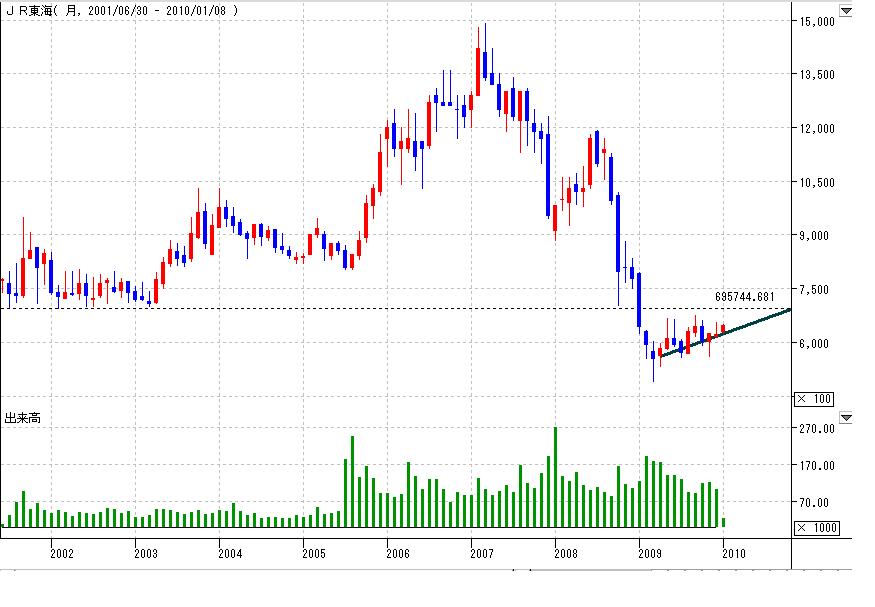Click the ×100 price scale box
875x607 pixels.
(813, 399)
